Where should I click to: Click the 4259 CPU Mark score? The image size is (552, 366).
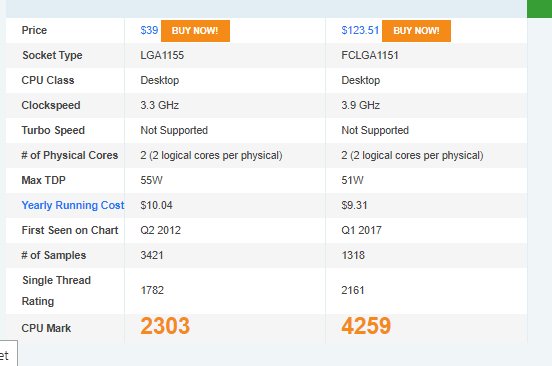coord(366,326)
